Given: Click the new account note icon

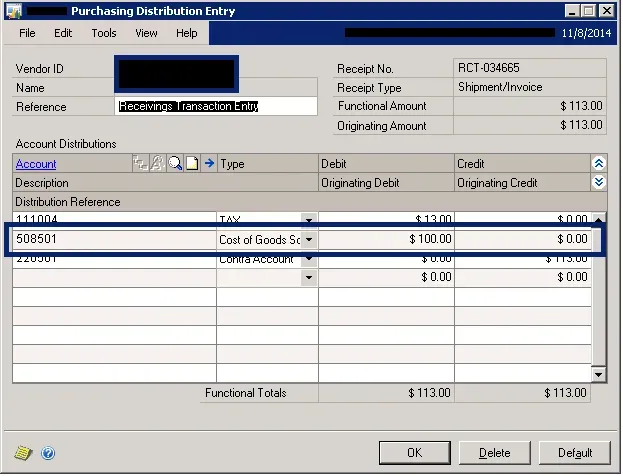Looking at the screenshot, I should [x=192, y=164].
